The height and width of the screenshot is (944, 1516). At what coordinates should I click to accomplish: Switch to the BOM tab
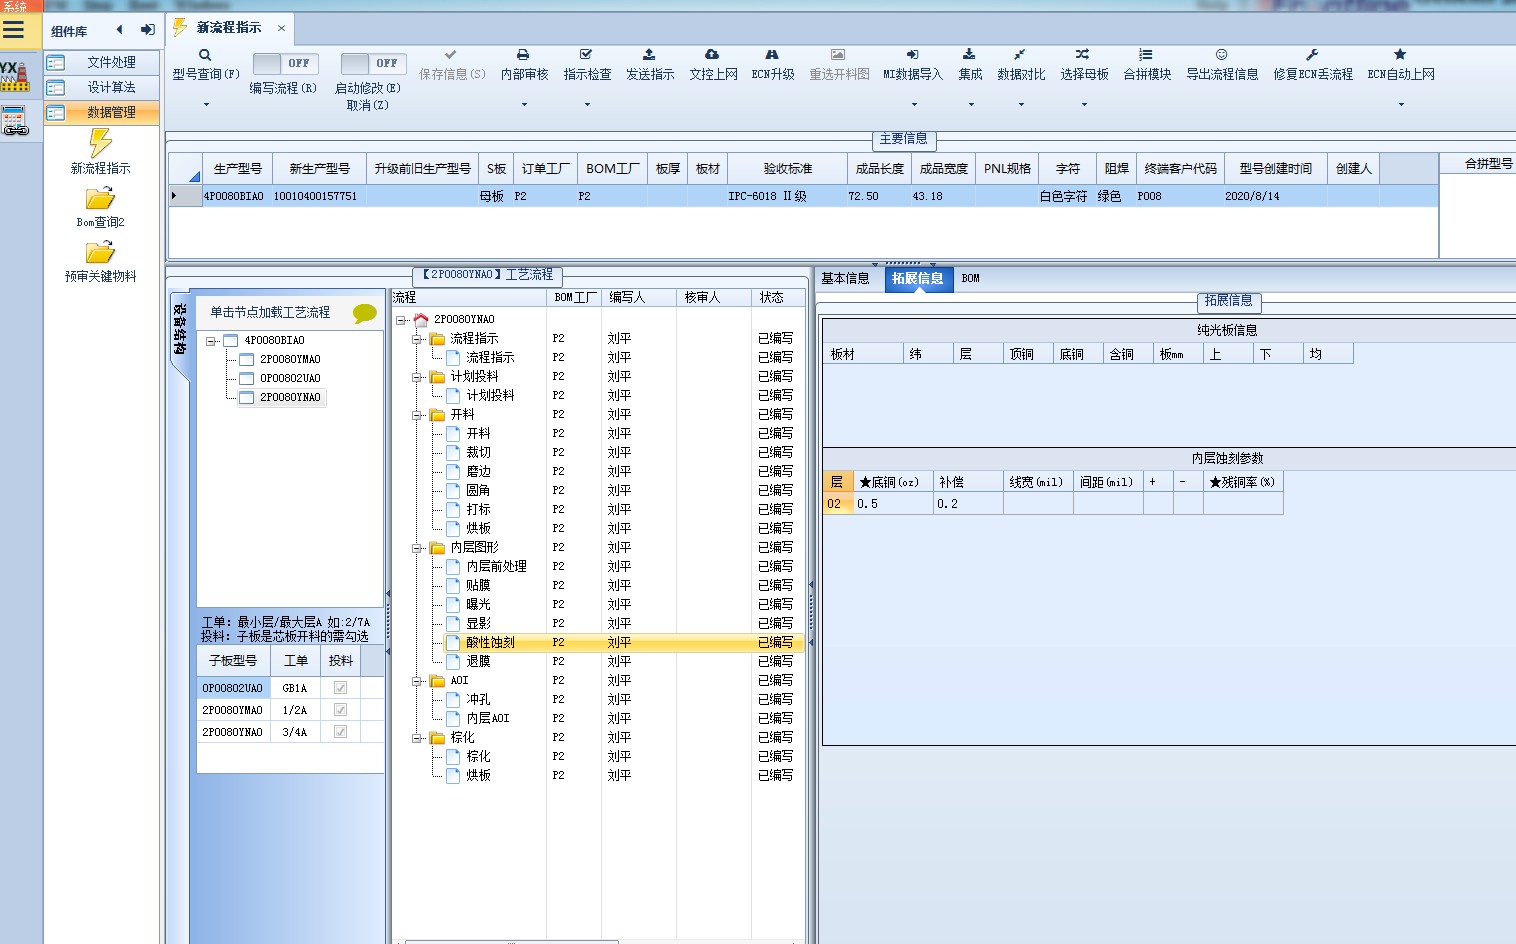coord(971,278)
